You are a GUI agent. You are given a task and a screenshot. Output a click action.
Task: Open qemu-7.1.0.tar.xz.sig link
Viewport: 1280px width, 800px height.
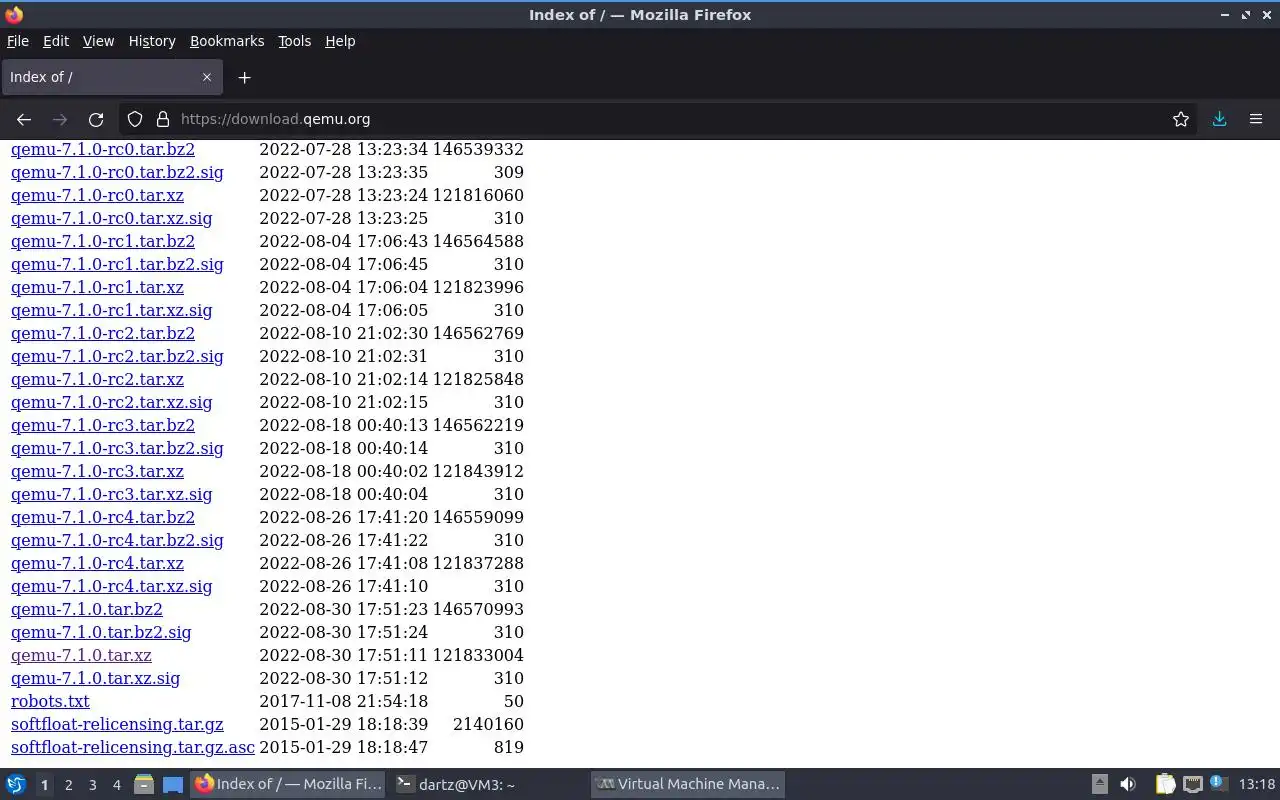click(x=95, y=678)
